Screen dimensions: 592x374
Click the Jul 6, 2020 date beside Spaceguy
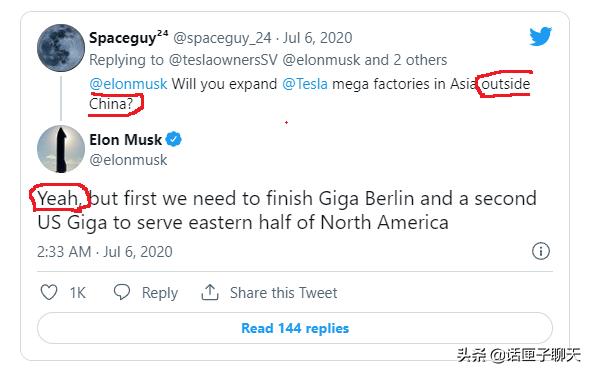click(x=318, y=38)
